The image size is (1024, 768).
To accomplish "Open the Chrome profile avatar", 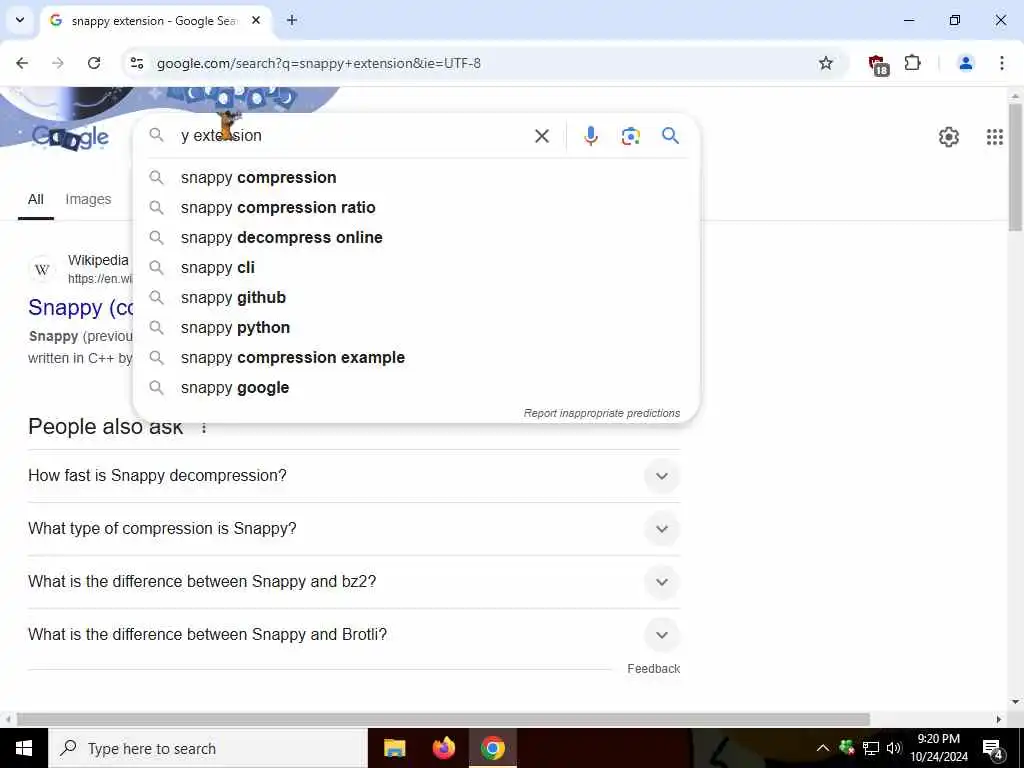I will [965, 63].
